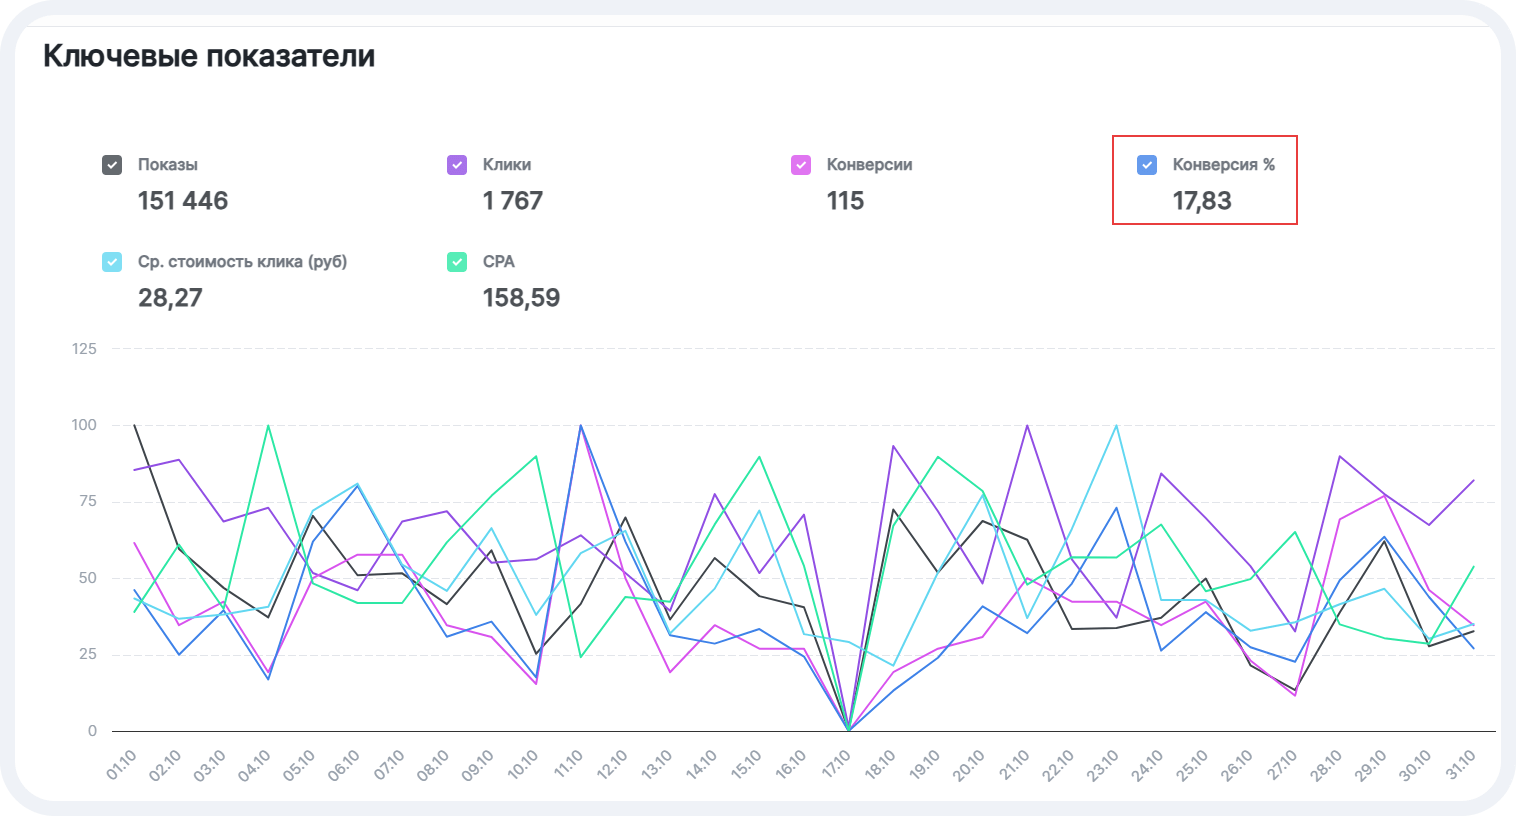The image size is (1516, 816).
Task: Uncheck Ср. стоимость клика checkbox
Action: 112,262
